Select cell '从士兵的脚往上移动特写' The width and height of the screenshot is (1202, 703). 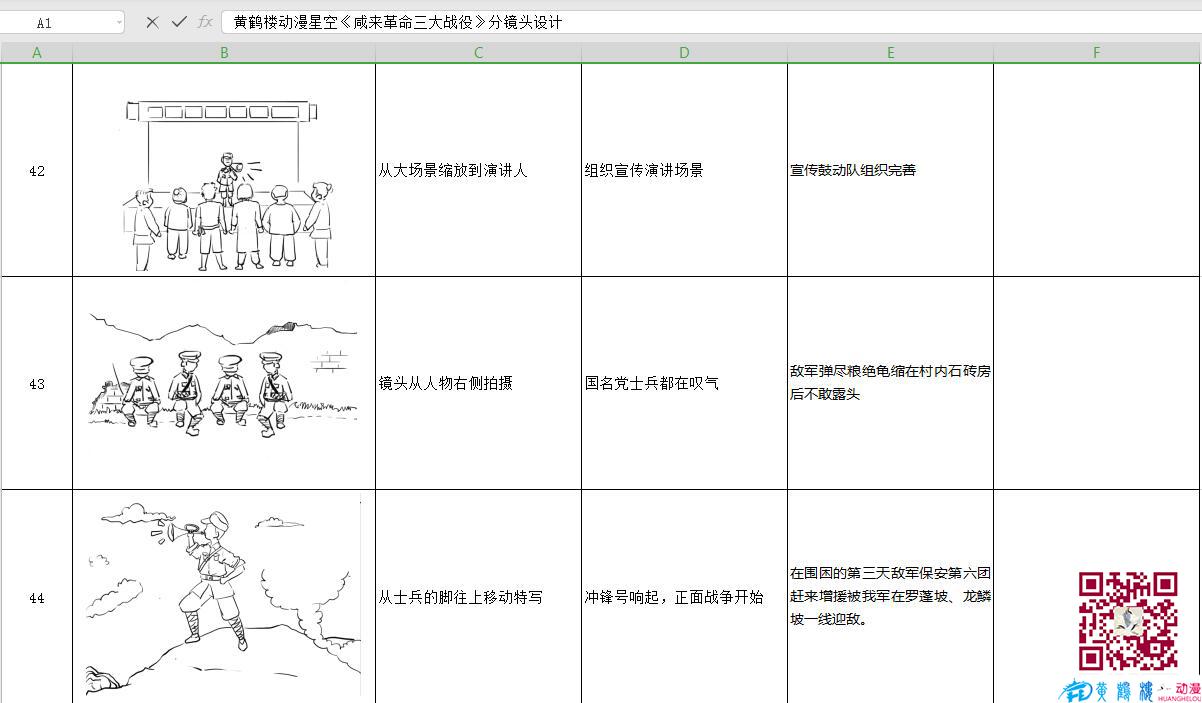point(478,597)
